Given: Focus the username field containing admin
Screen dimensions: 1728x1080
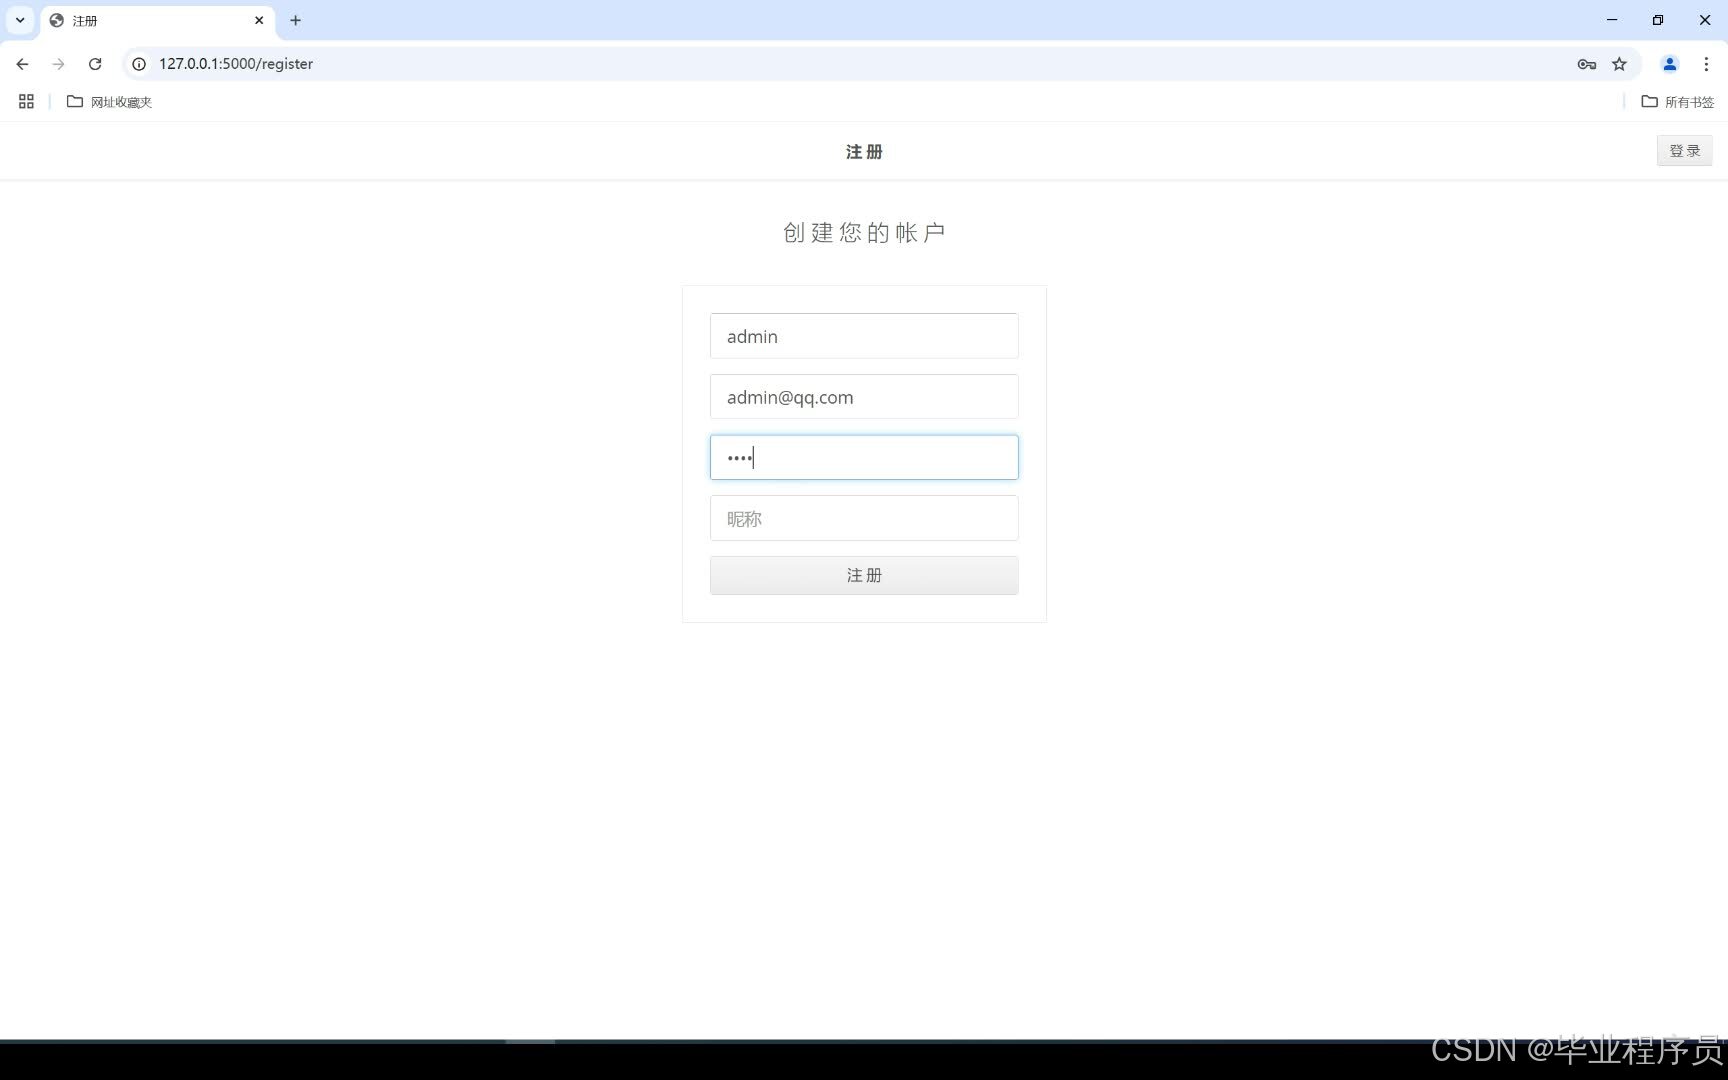Looking at the screenshot, I should pyautogui.click(x=864, y=336).
